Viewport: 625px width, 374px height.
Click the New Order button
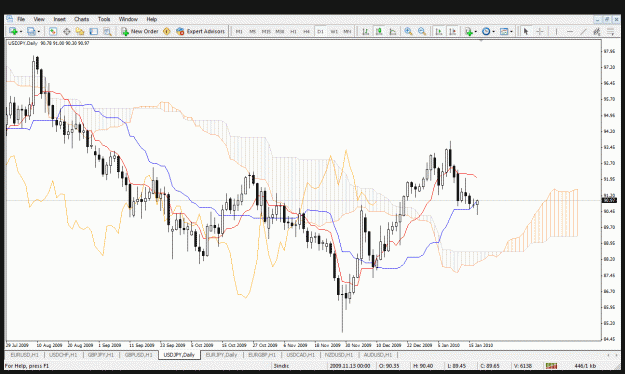[x=140, y=31]
